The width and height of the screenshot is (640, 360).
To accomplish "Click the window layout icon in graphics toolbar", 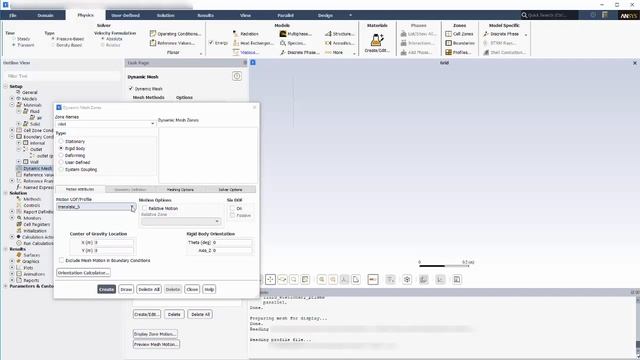I will point(457,279).
